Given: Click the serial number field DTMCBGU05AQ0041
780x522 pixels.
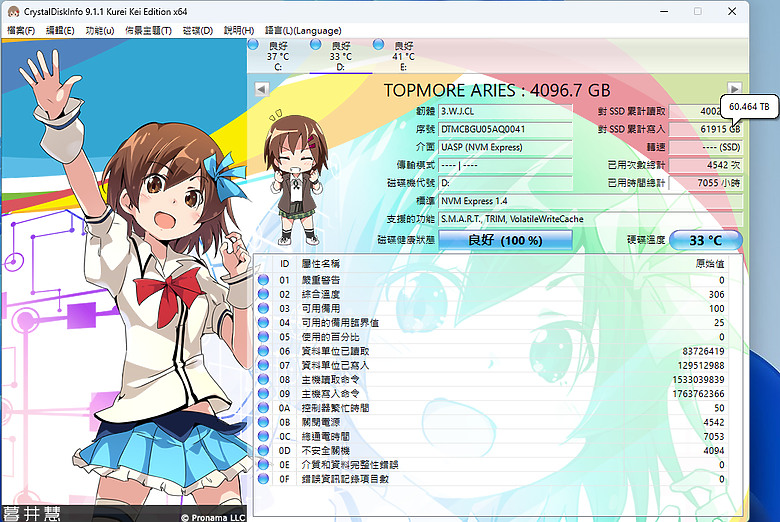Looking at the screenshot, I should pos(505,129).
